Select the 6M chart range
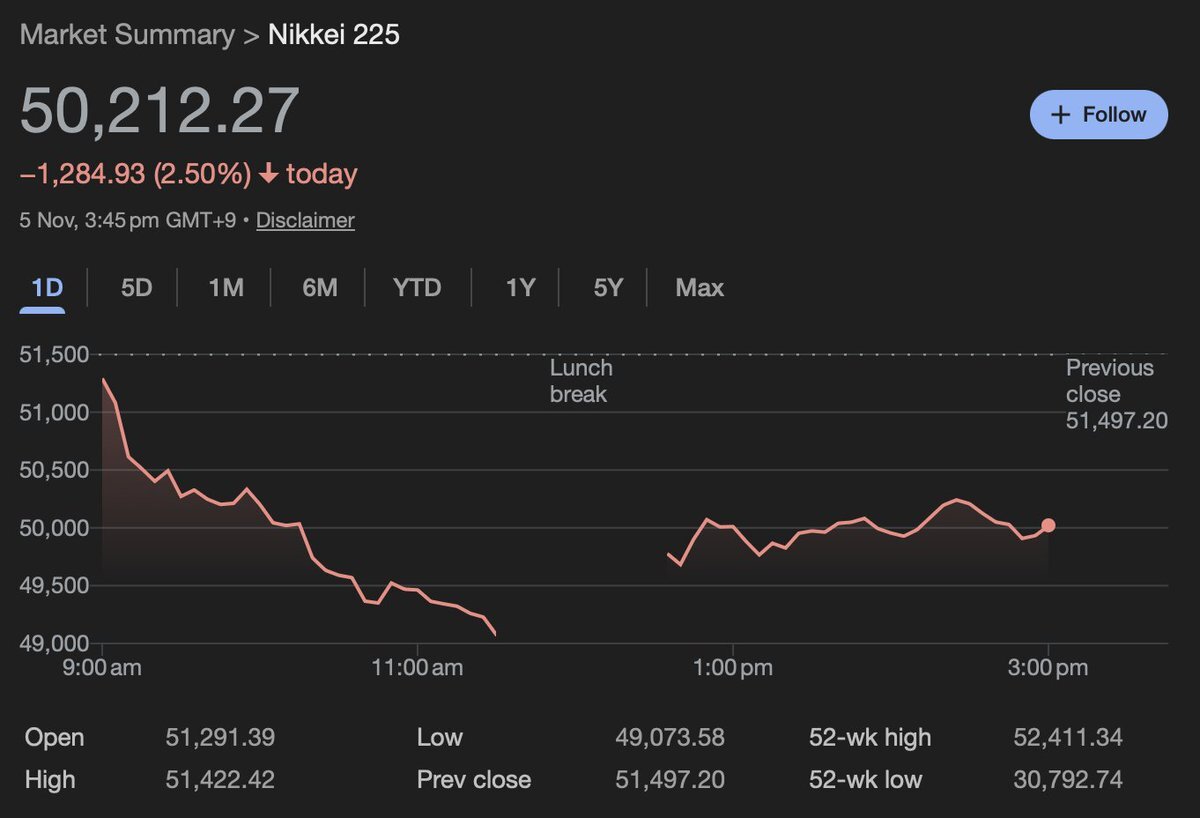The height and width of the screenshot is (818, 1200). point(319,288)
